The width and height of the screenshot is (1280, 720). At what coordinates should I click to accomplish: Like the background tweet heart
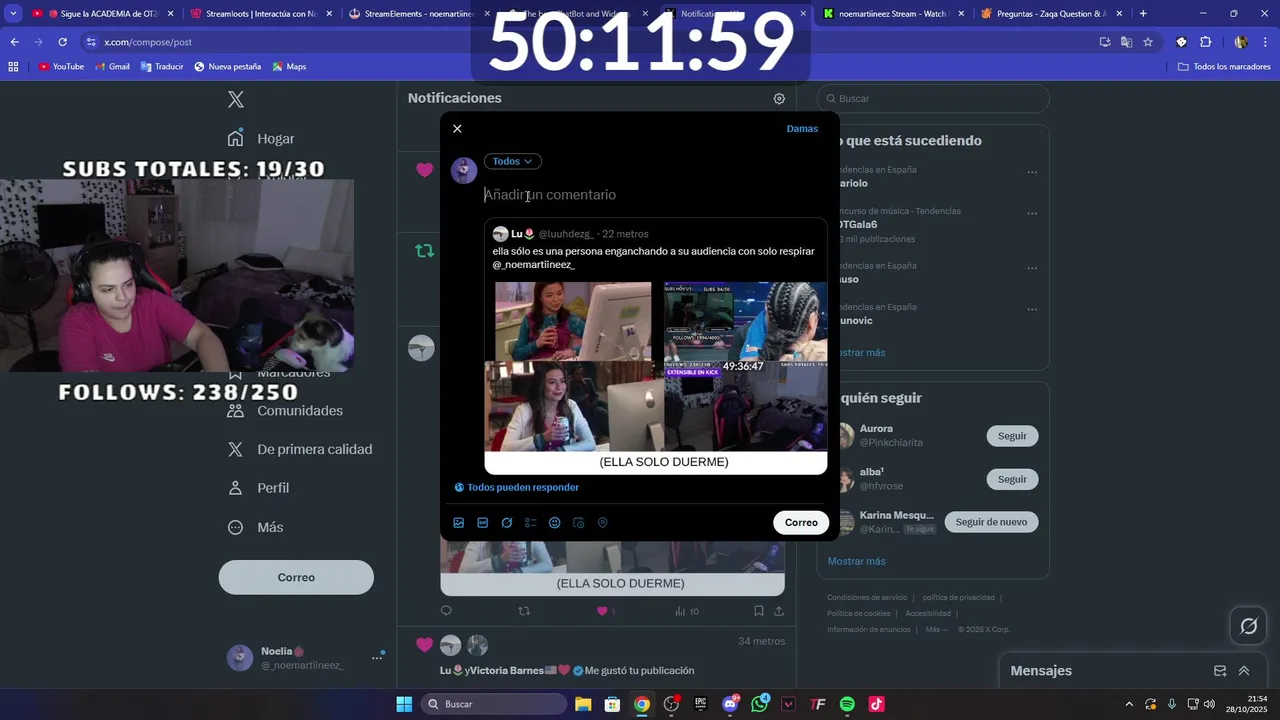pyautogui.click(x=602, y=611)
